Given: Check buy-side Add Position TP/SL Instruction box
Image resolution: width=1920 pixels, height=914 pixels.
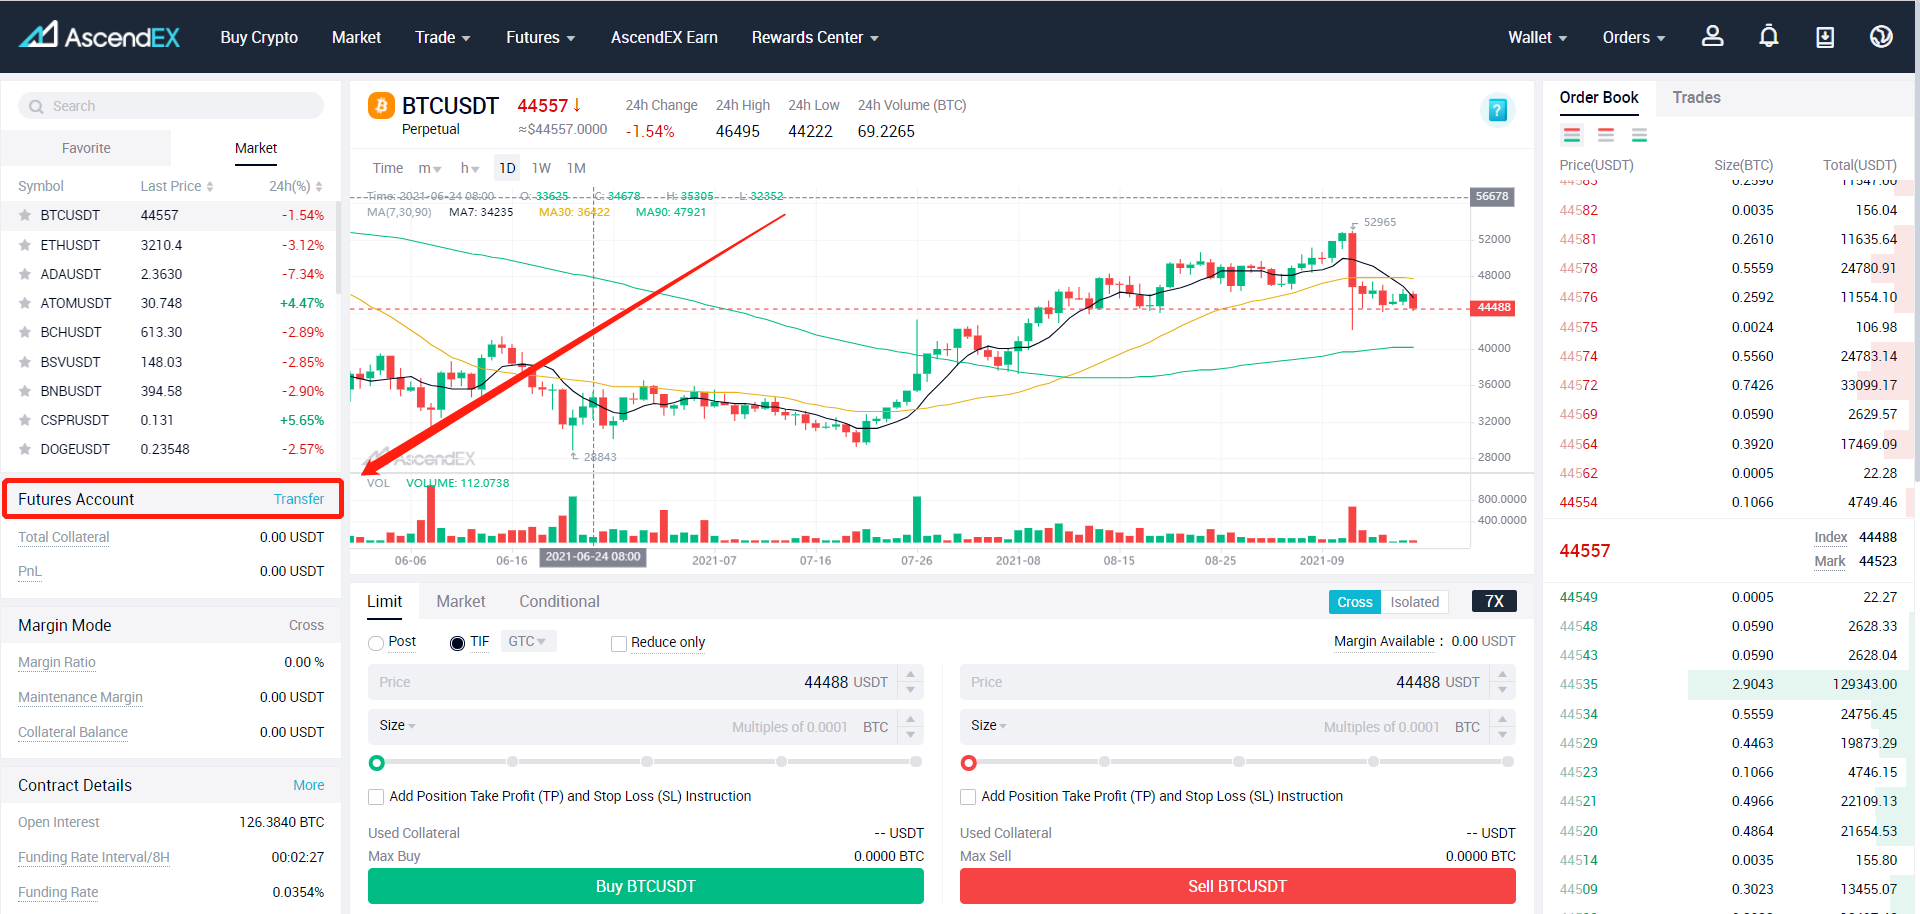Looking at the screenshot, I should [x=376, y=797].
